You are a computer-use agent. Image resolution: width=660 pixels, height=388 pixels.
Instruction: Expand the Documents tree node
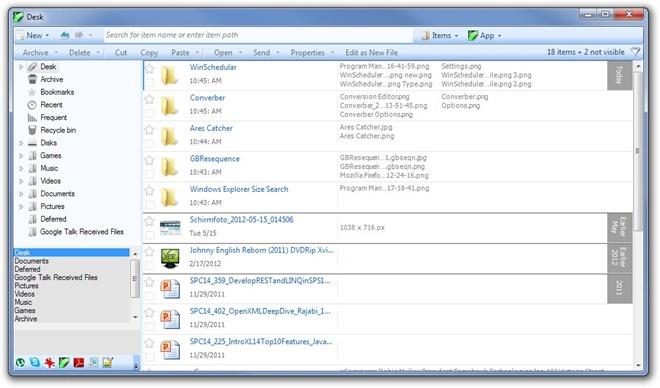[21, 194]
